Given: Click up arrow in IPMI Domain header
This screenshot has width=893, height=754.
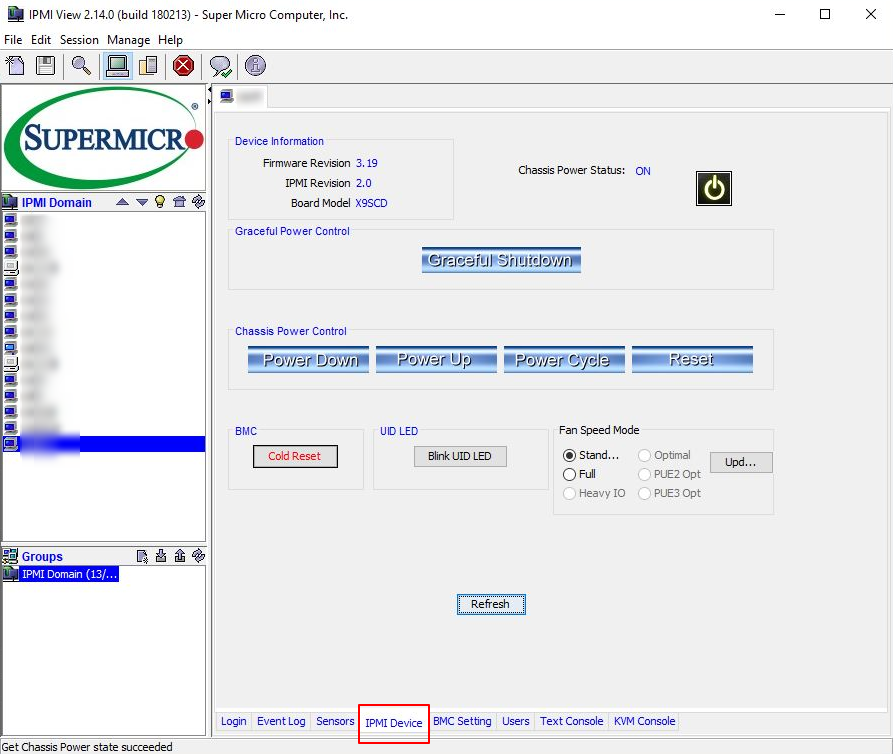Looking at the screenshot, I should coord(122,202).
